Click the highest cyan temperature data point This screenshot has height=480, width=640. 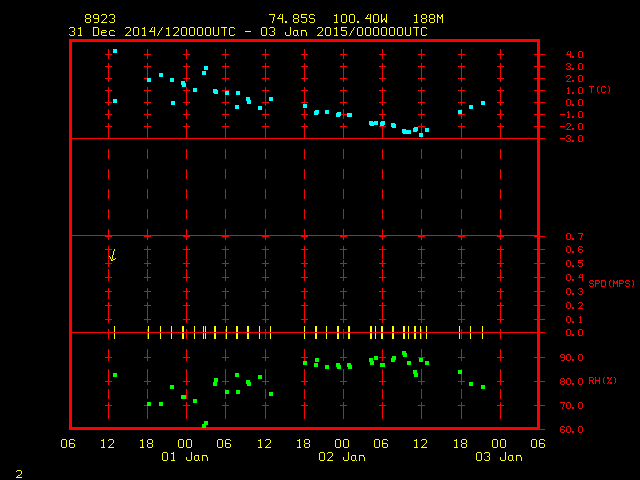[x=115, y=51]
